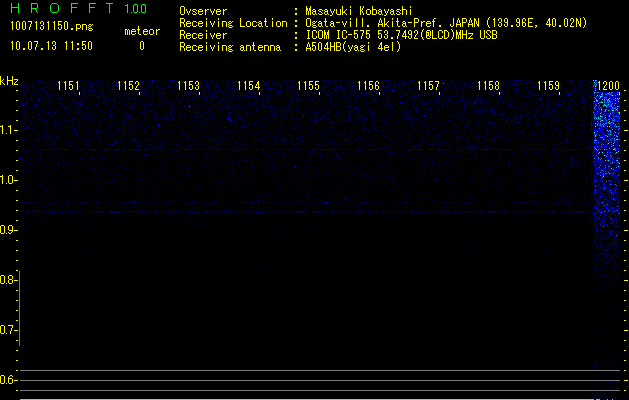Screen dimensions: 629x400
Task: Click the meteor count label
Action: [x=142, y=31]
